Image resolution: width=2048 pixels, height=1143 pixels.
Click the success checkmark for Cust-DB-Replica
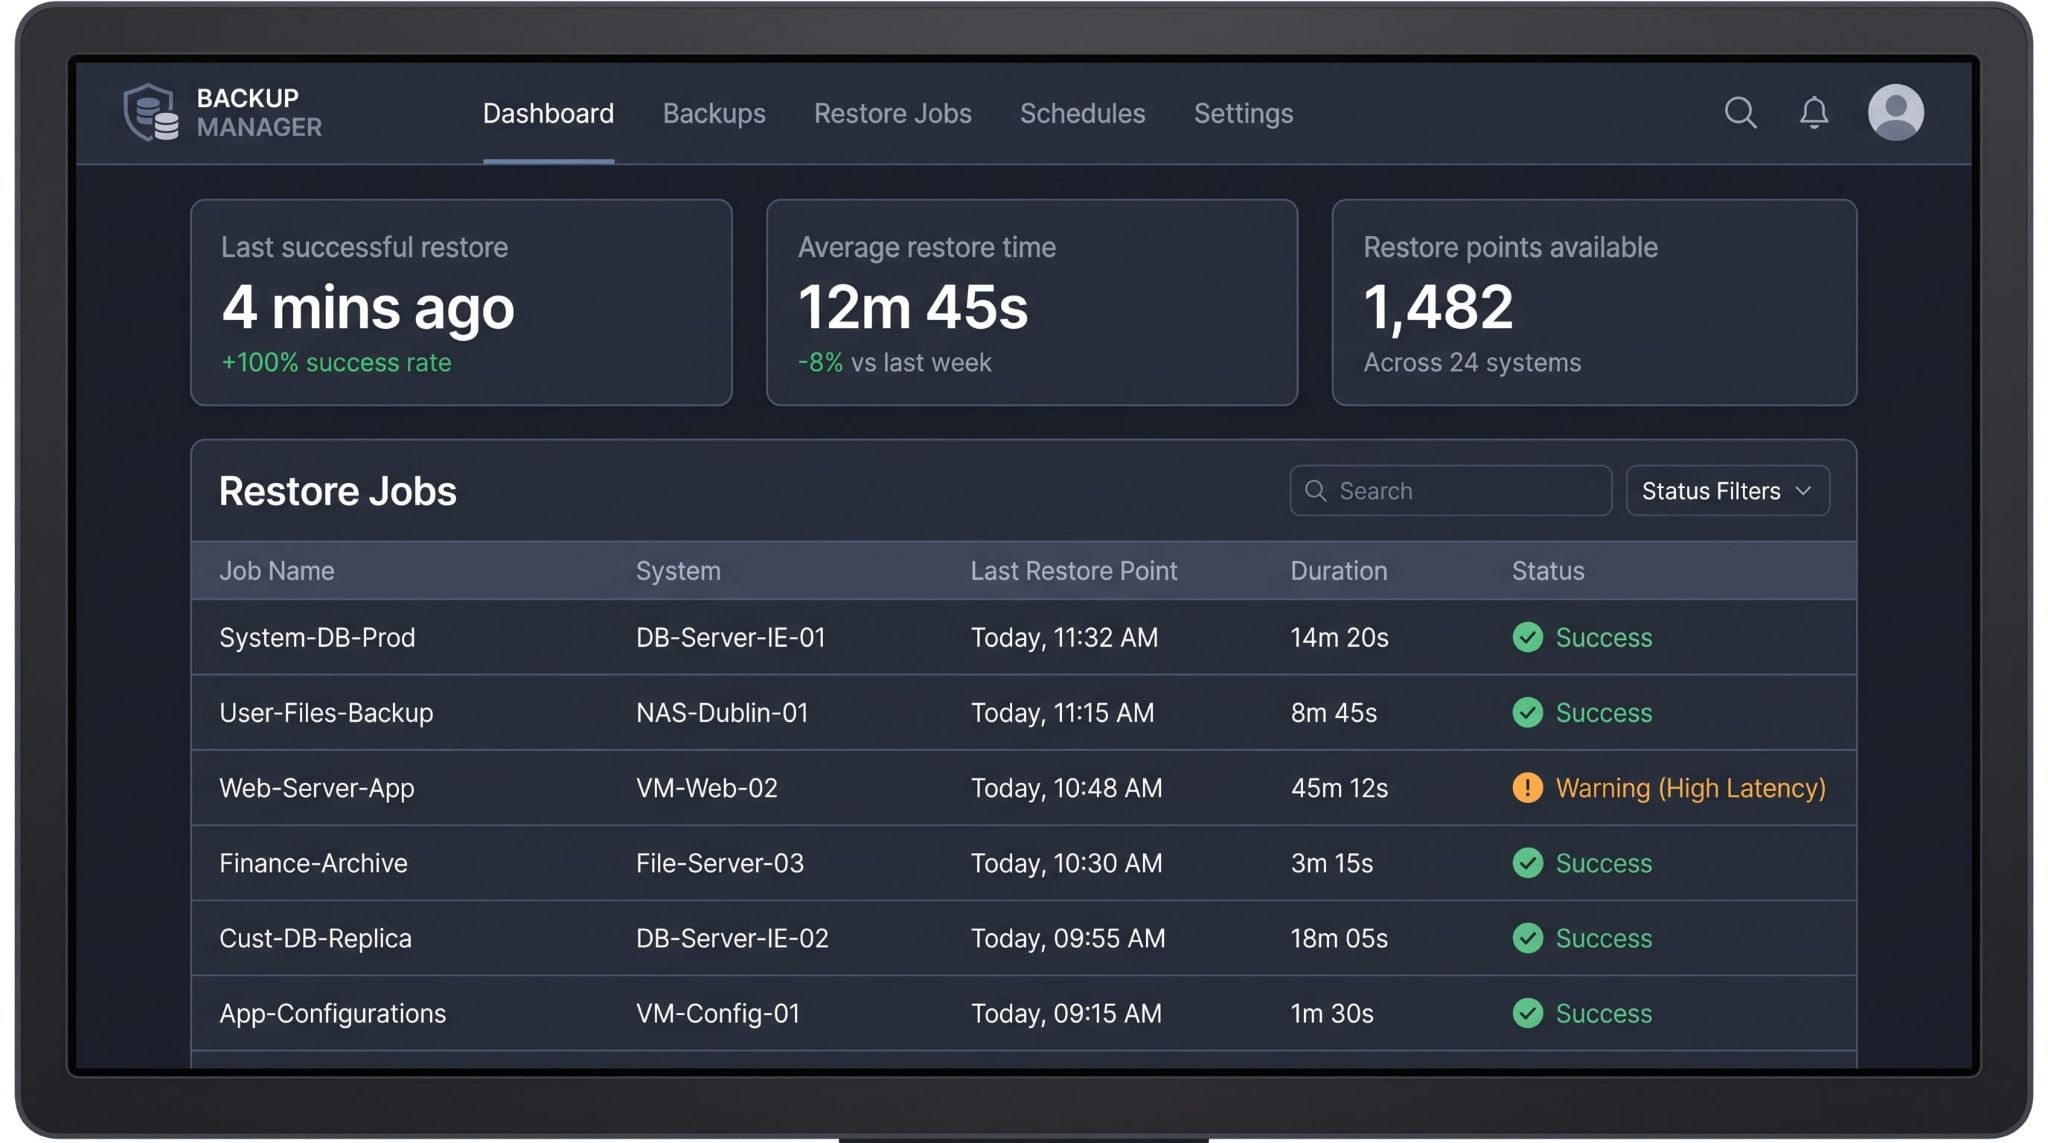pos(1527,938)
